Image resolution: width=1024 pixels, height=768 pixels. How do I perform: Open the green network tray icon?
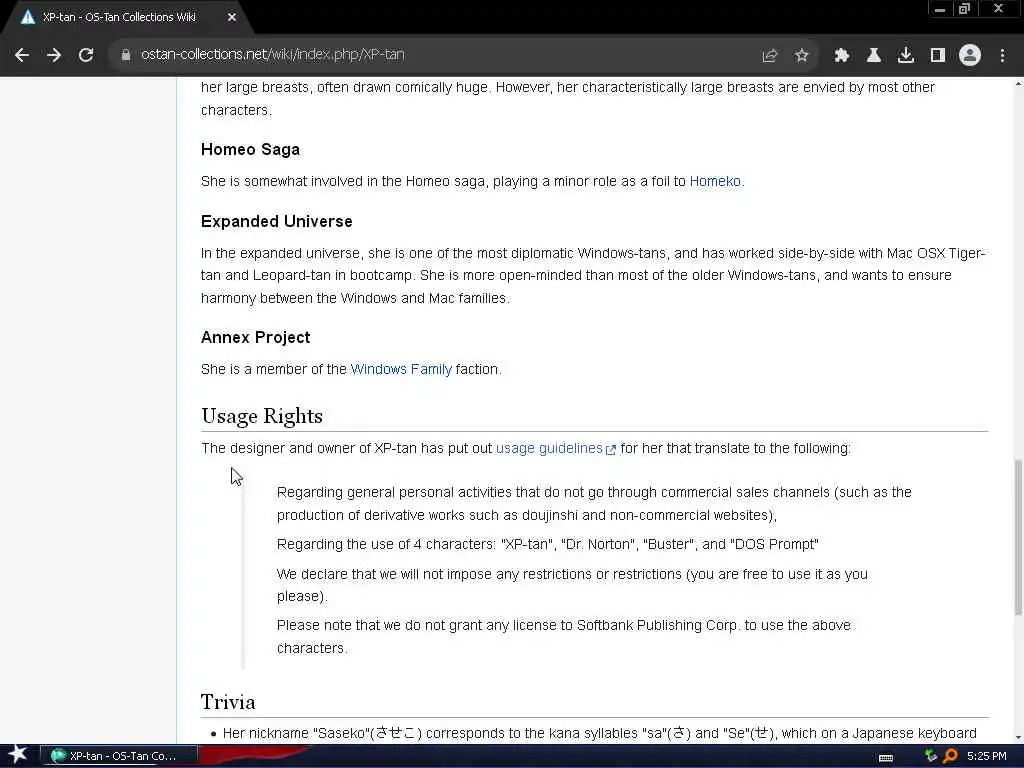pos(931,756)
